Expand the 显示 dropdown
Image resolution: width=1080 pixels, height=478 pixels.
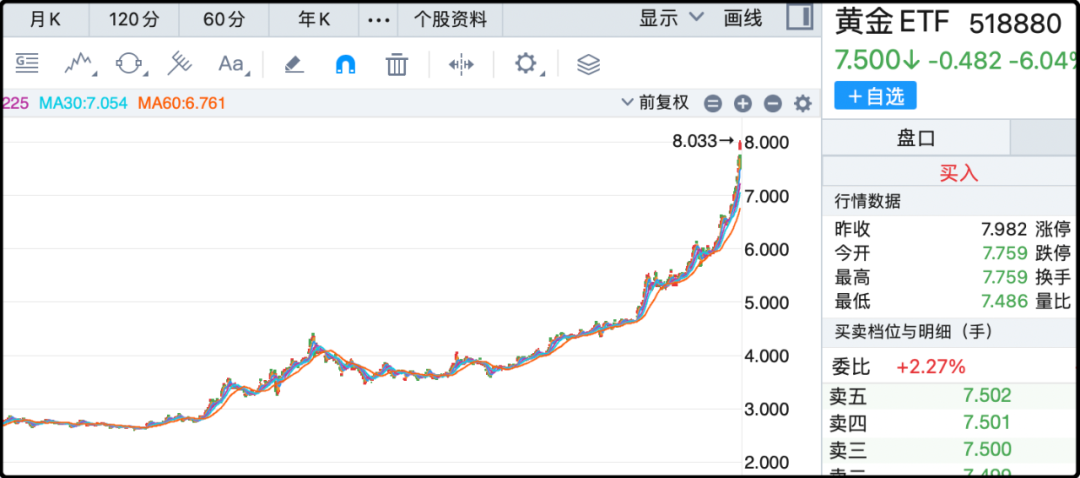tap(671, 18)
